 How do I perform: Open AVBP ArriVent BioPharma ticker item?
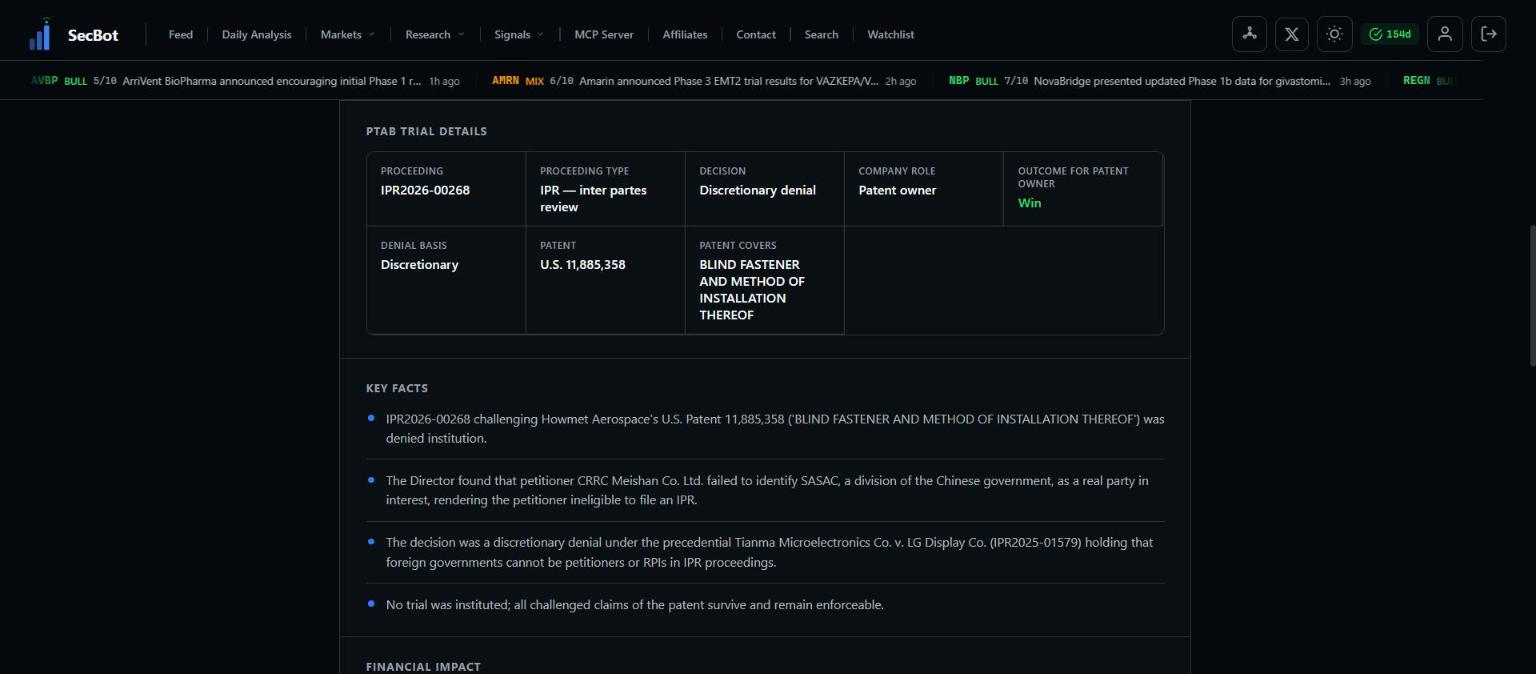245,81
